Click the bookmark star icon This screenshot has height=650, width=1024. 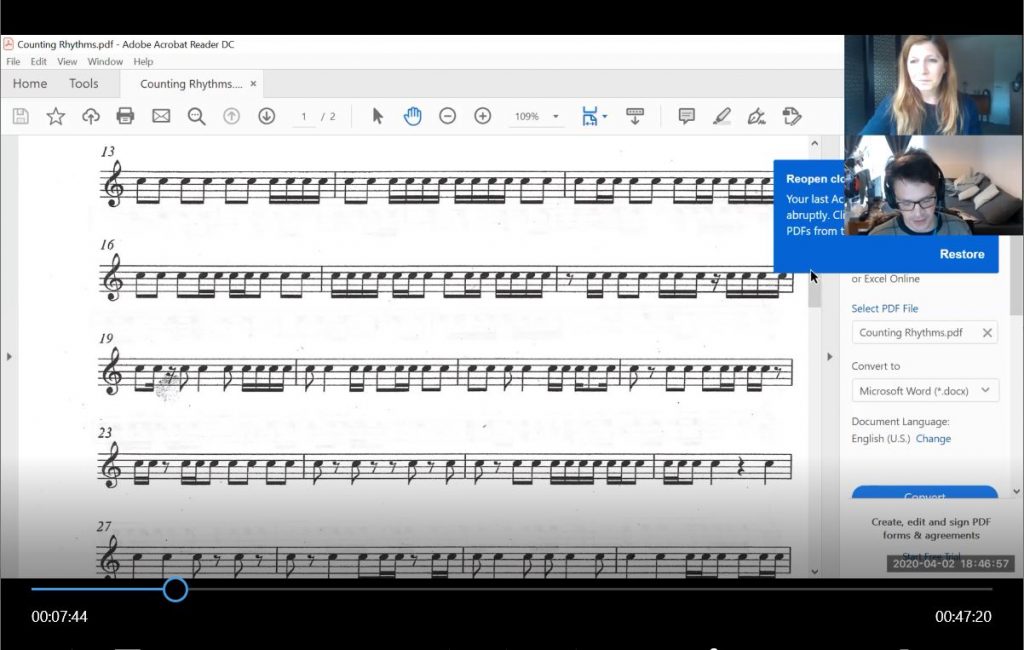[56, 116]
